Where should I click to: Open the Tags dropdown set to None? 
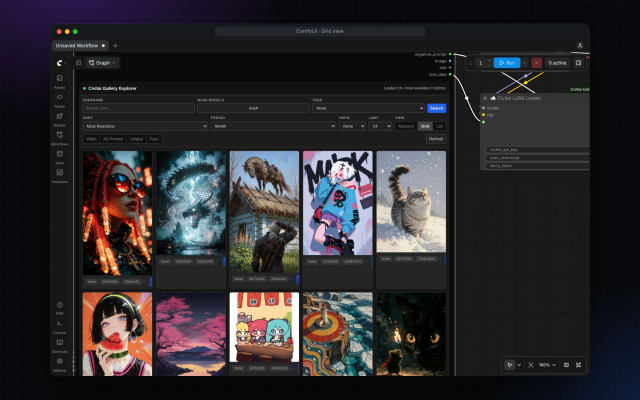coord(369,108)
